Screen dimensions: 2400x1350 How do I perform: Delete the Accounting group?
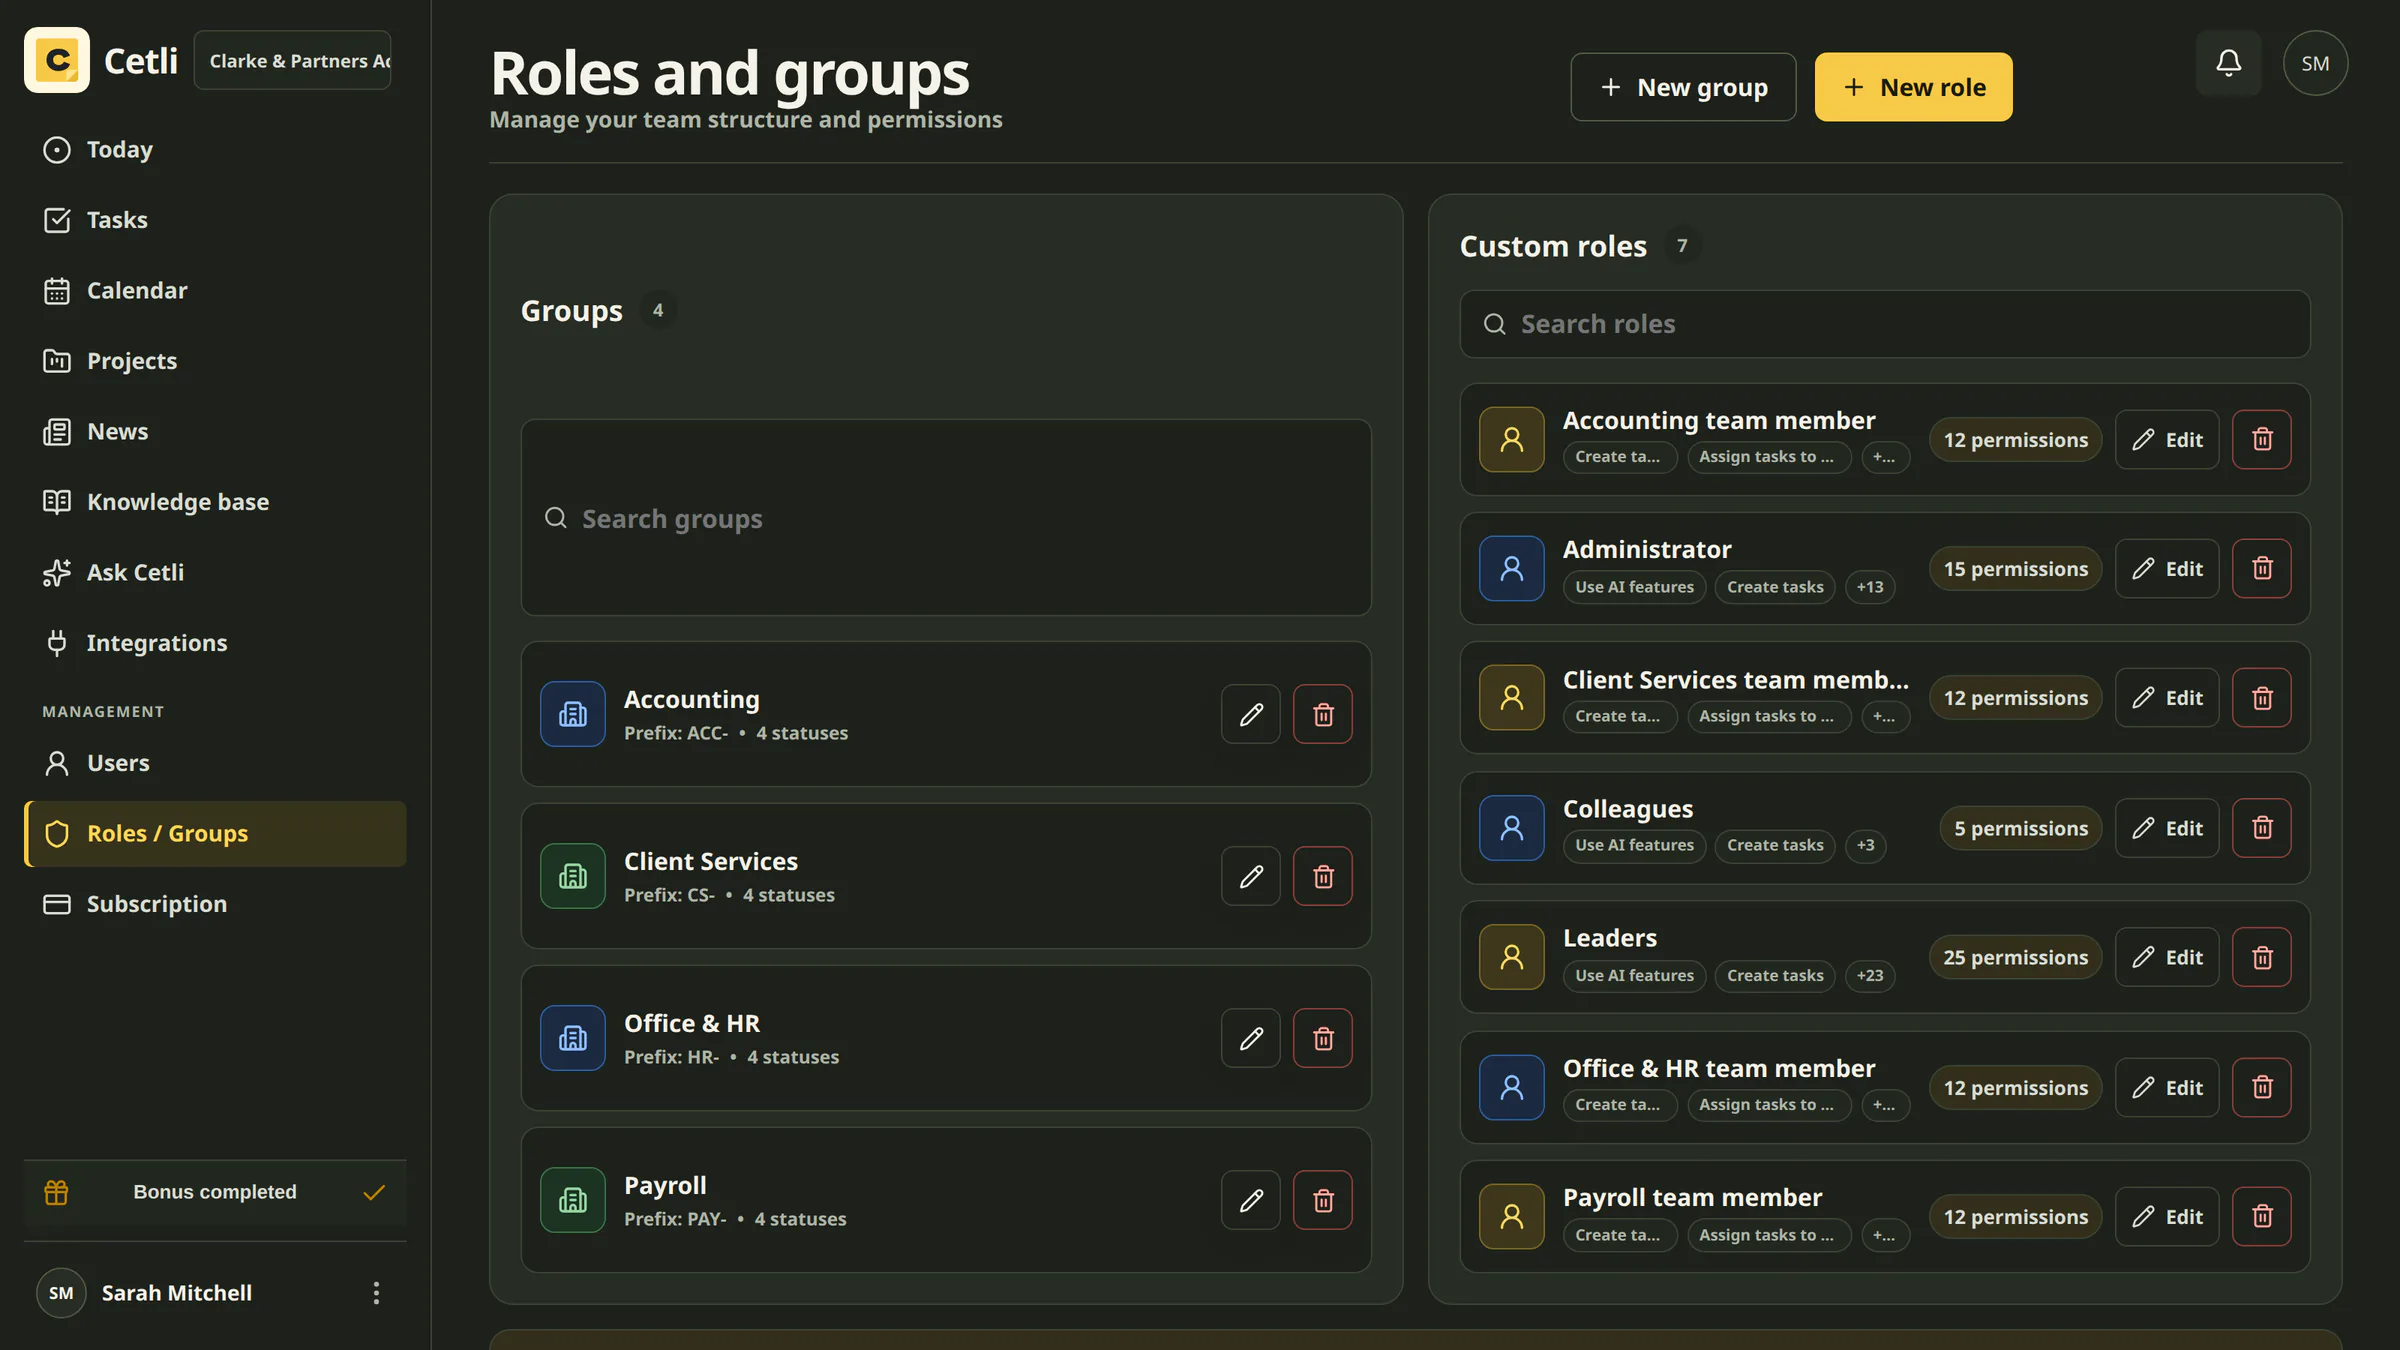(x=1323, y=714)
